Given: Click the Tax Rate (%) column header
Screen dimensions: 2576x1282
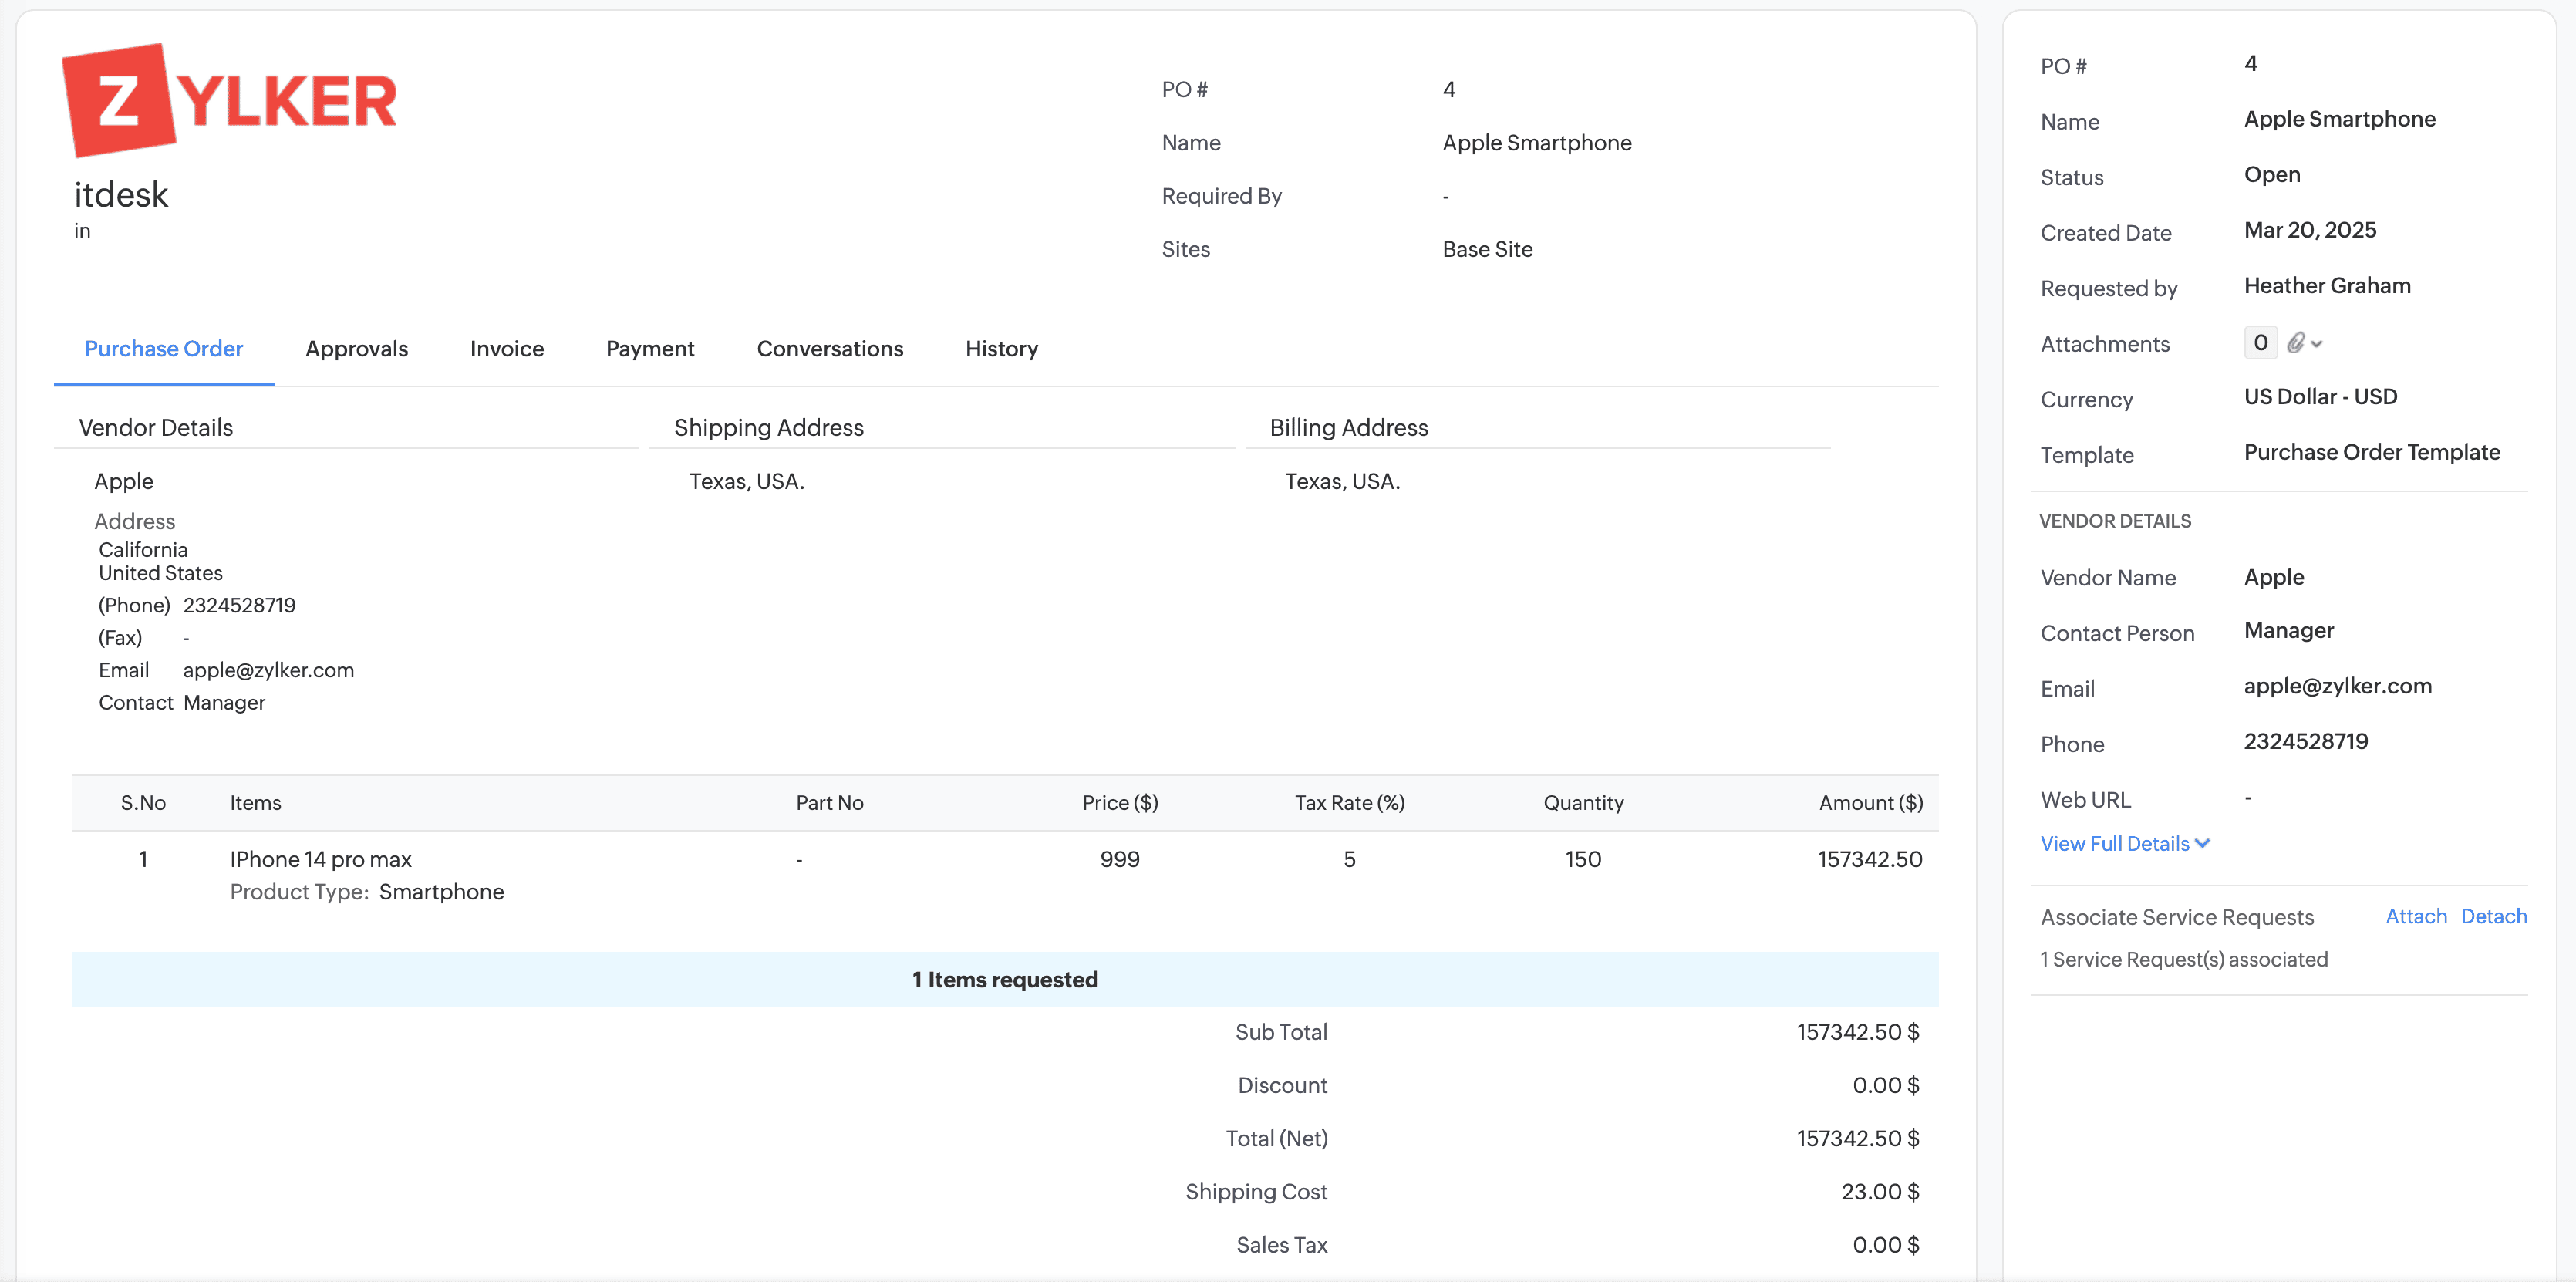Looking at the screenshot, I should [1350, 803].
